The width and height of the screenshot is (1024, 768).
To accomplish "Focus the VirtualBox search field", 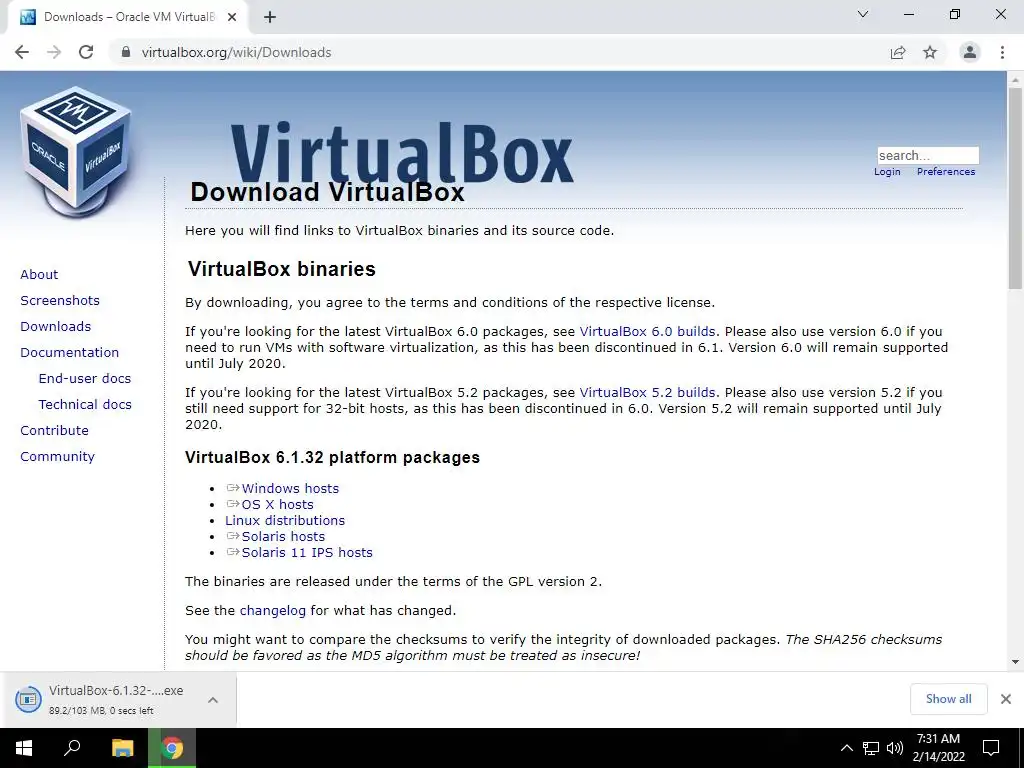I will 928,155.
